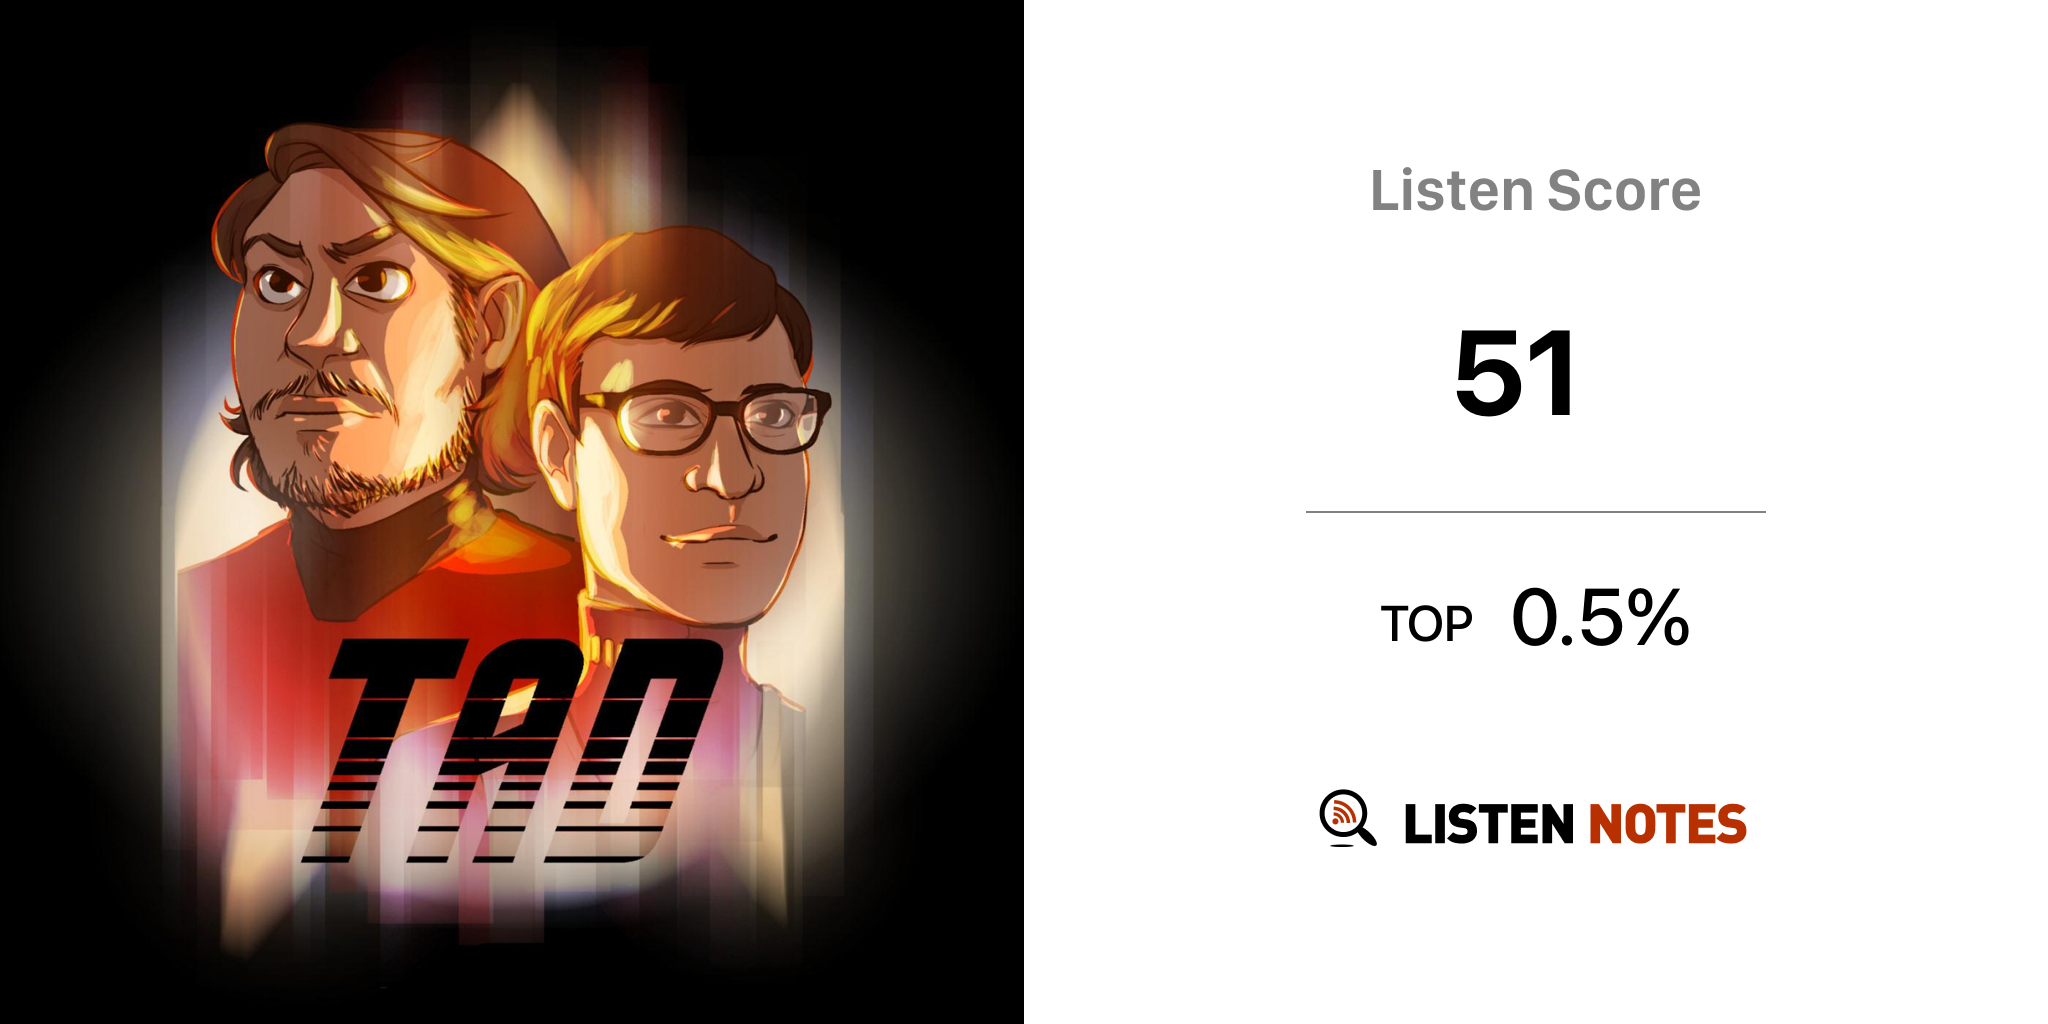Open the black LISTEN wordmark link
The image size is (2048, 1024).
coord(1489,824)
